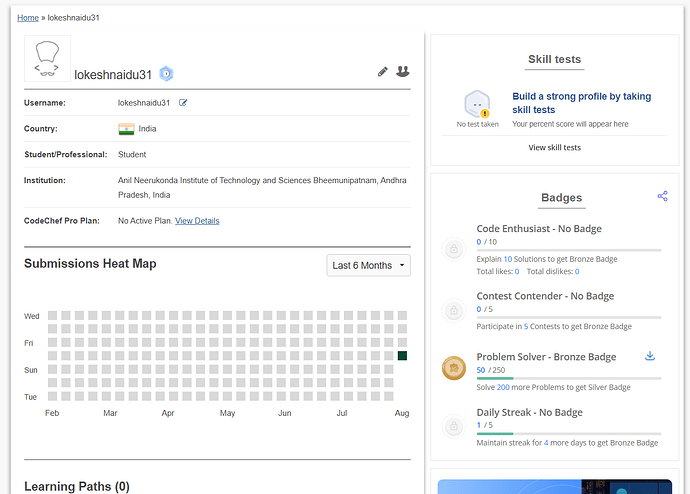This screenshot has height=494, width=690.
Task: Click the institution name text
Action: coord(262,187)
